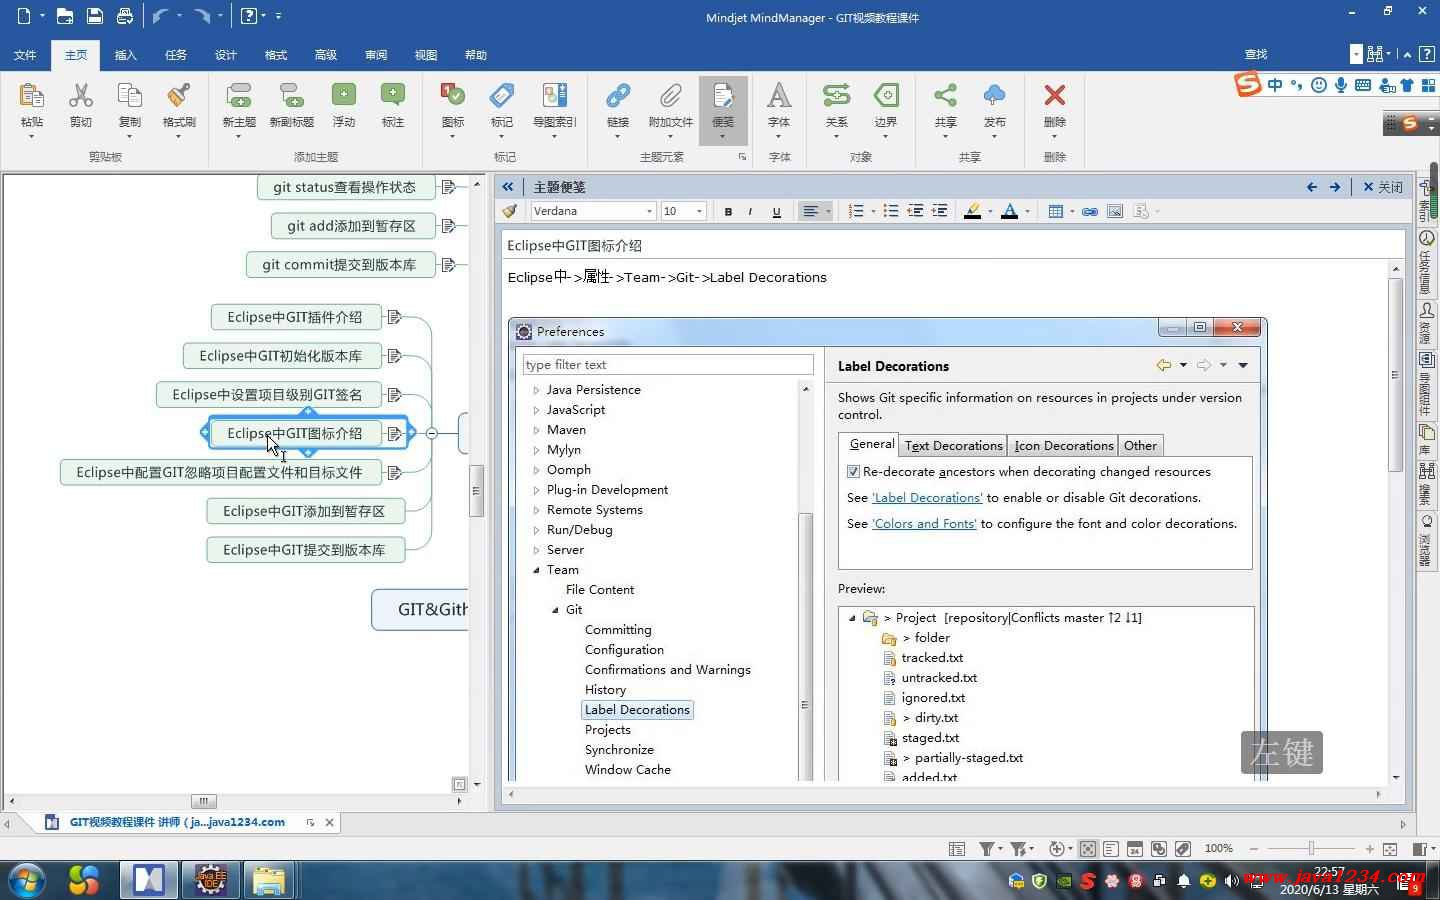Open the 导图索引 map index
This screenshot has width=1440, height=900.
554,95
